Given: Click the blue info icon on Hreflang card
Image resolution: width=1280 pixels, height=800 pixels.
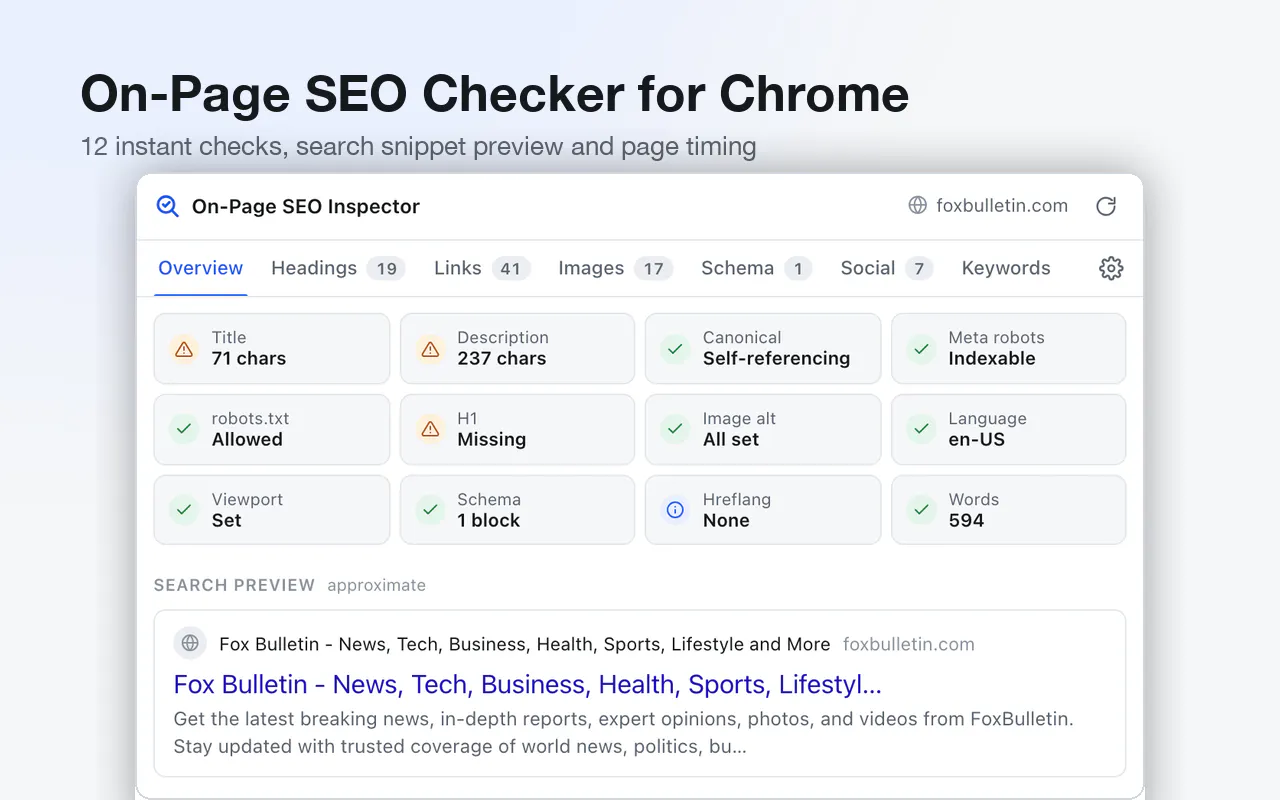Looking at the screenshot, I should (675, 510).
